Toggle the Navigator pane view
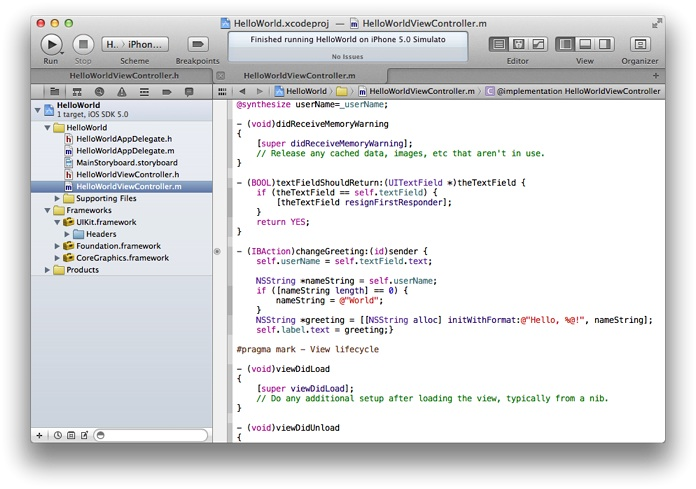Image resolution: width=696 pixels, height=489 pixels. (x=566, y=44)
